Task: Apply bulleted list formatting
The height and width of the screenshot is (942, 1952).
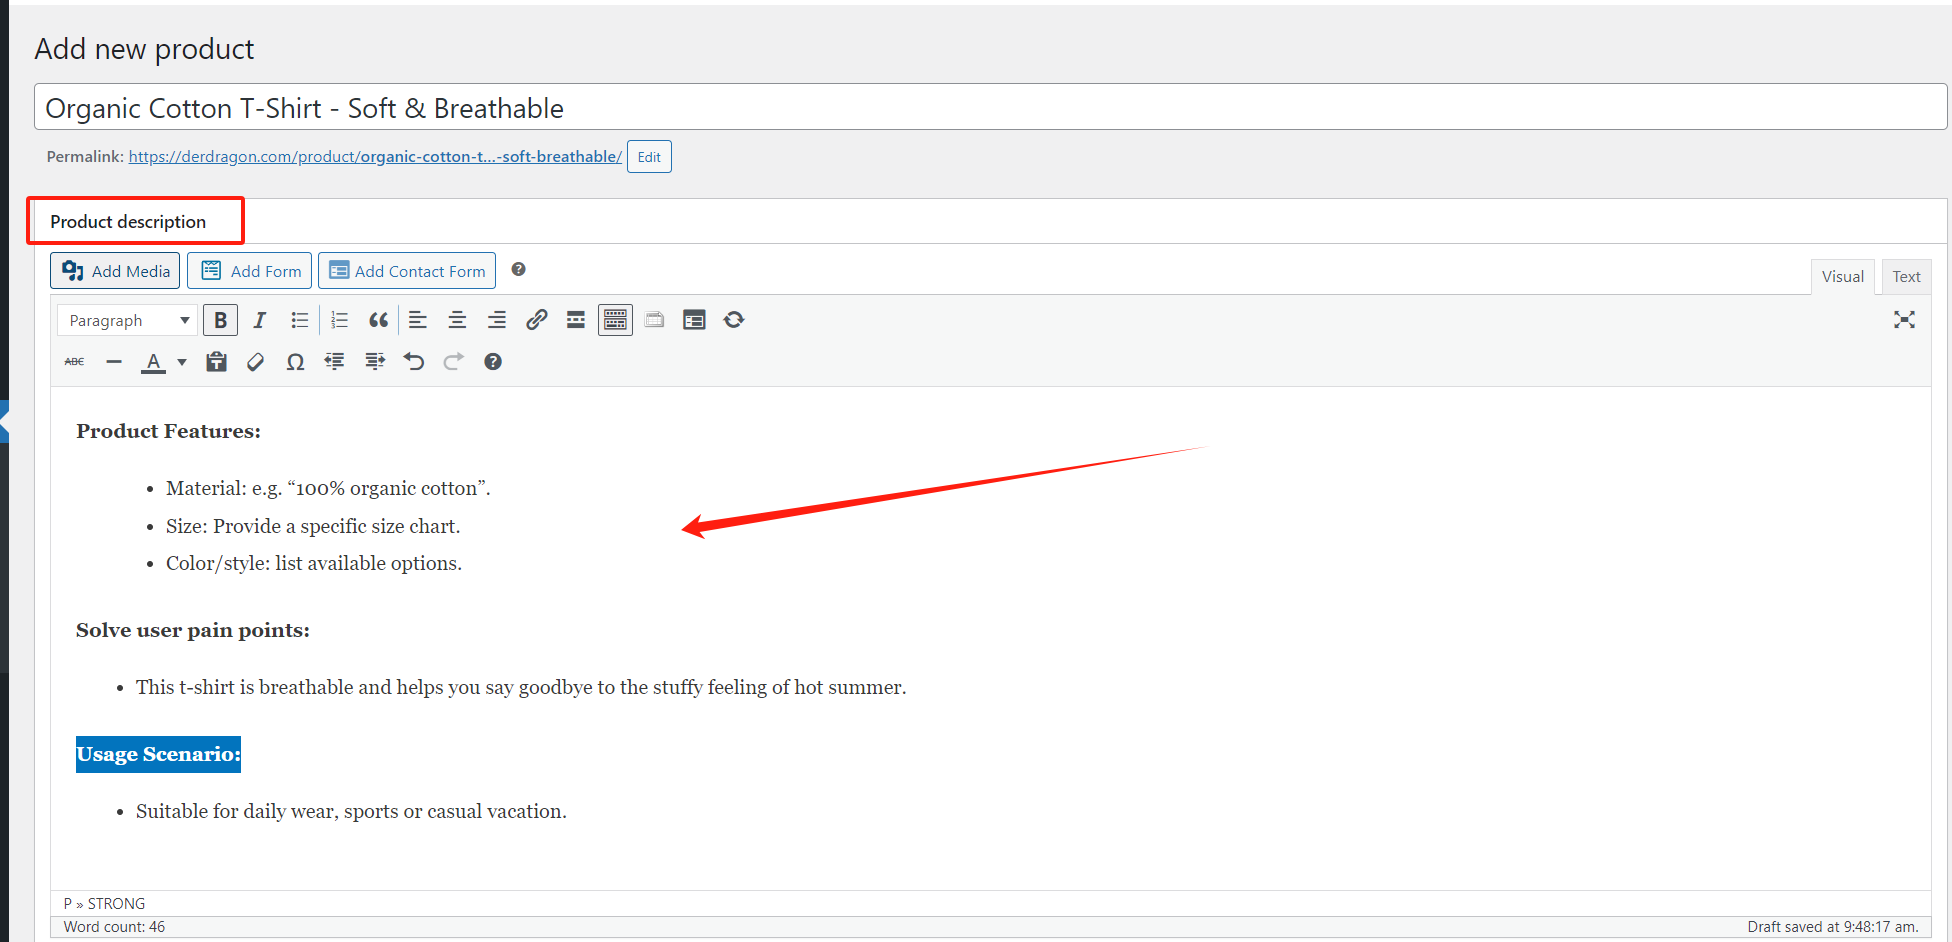Action: coord(299,320)
